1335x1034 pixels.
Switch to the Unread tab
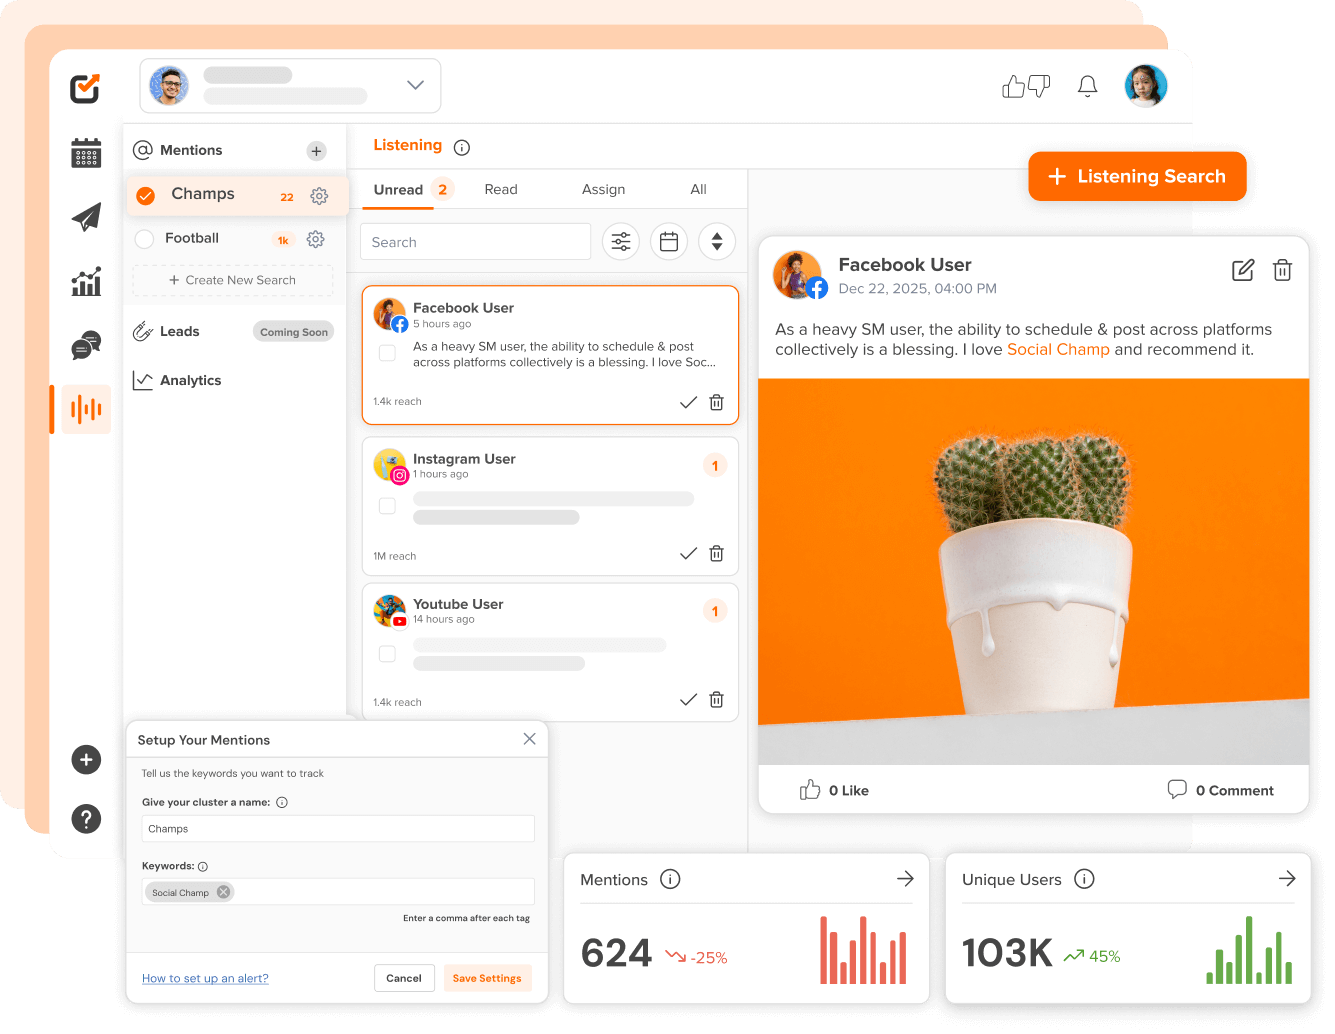click(x=398, y=189)
